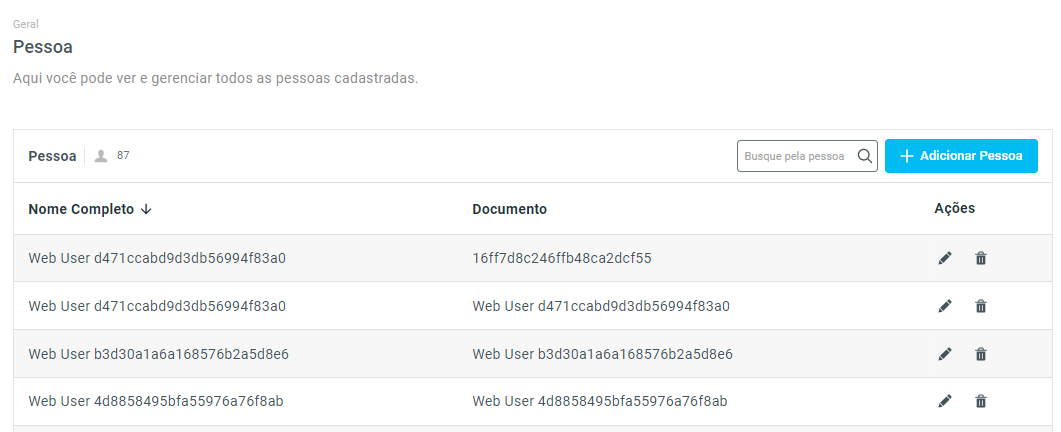Sort by the Nome Completo column header
The width and height of the screenshot is (1061, 432).
[81, 209]
